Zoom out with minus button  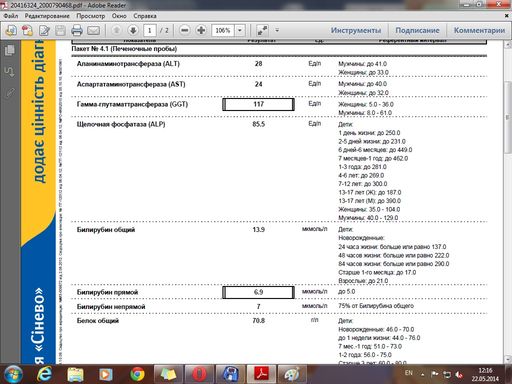184,30
